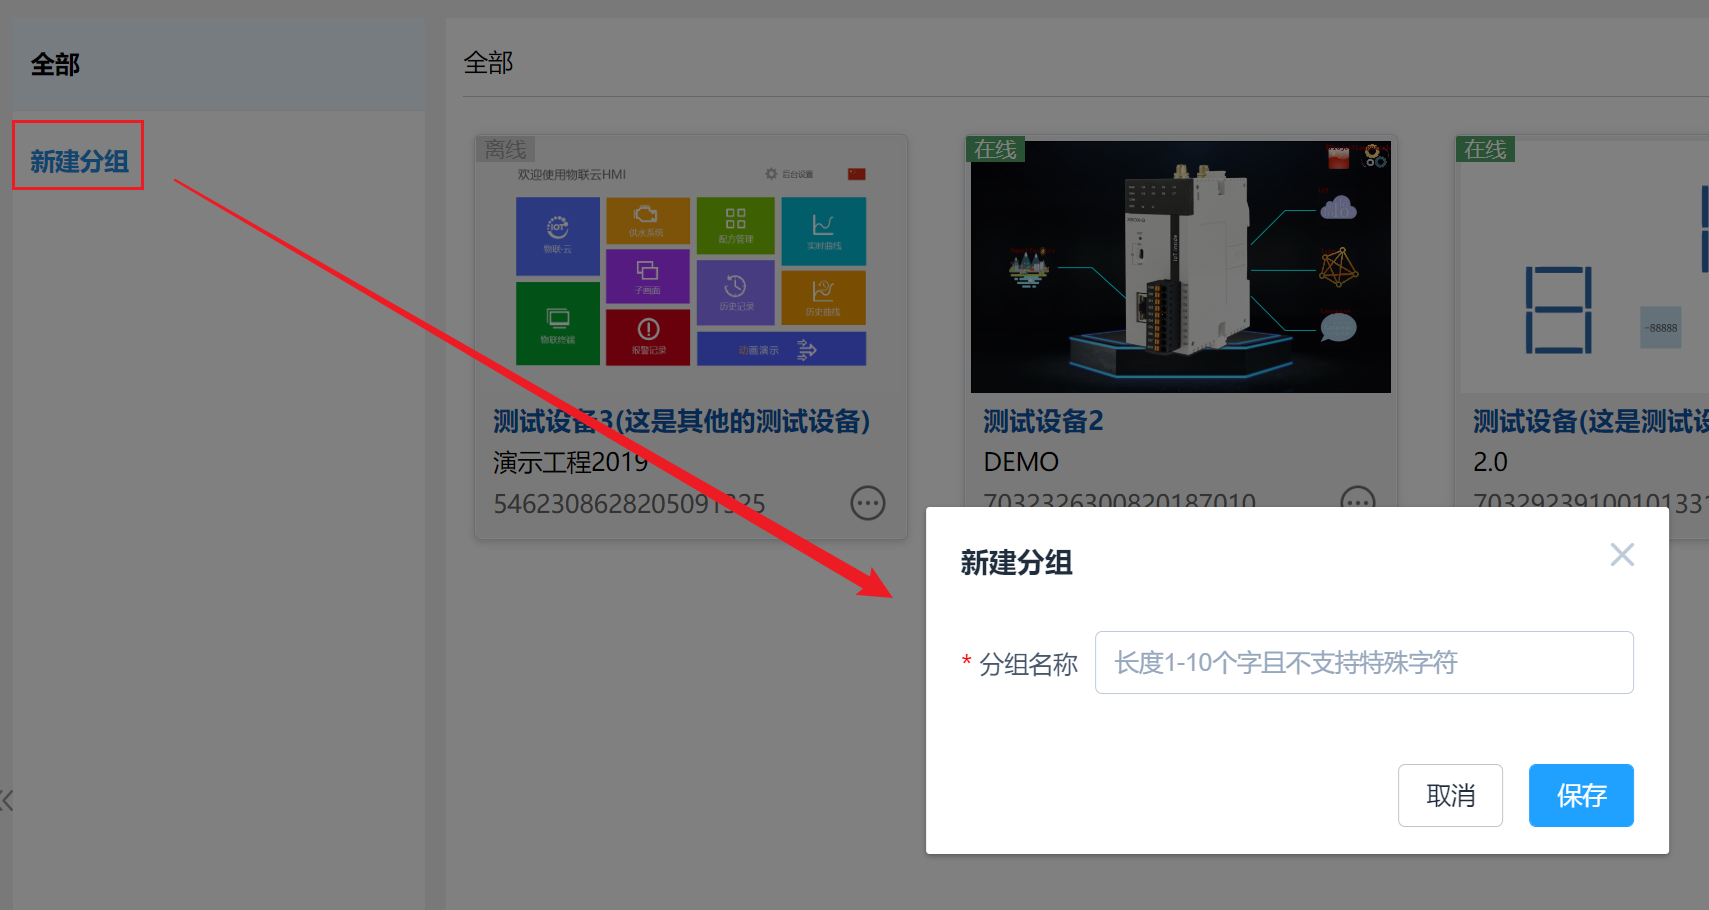Open the 测试设备2 title link
The height and width of the screenshot is (910, 1709).
[x=1043, y=421]
